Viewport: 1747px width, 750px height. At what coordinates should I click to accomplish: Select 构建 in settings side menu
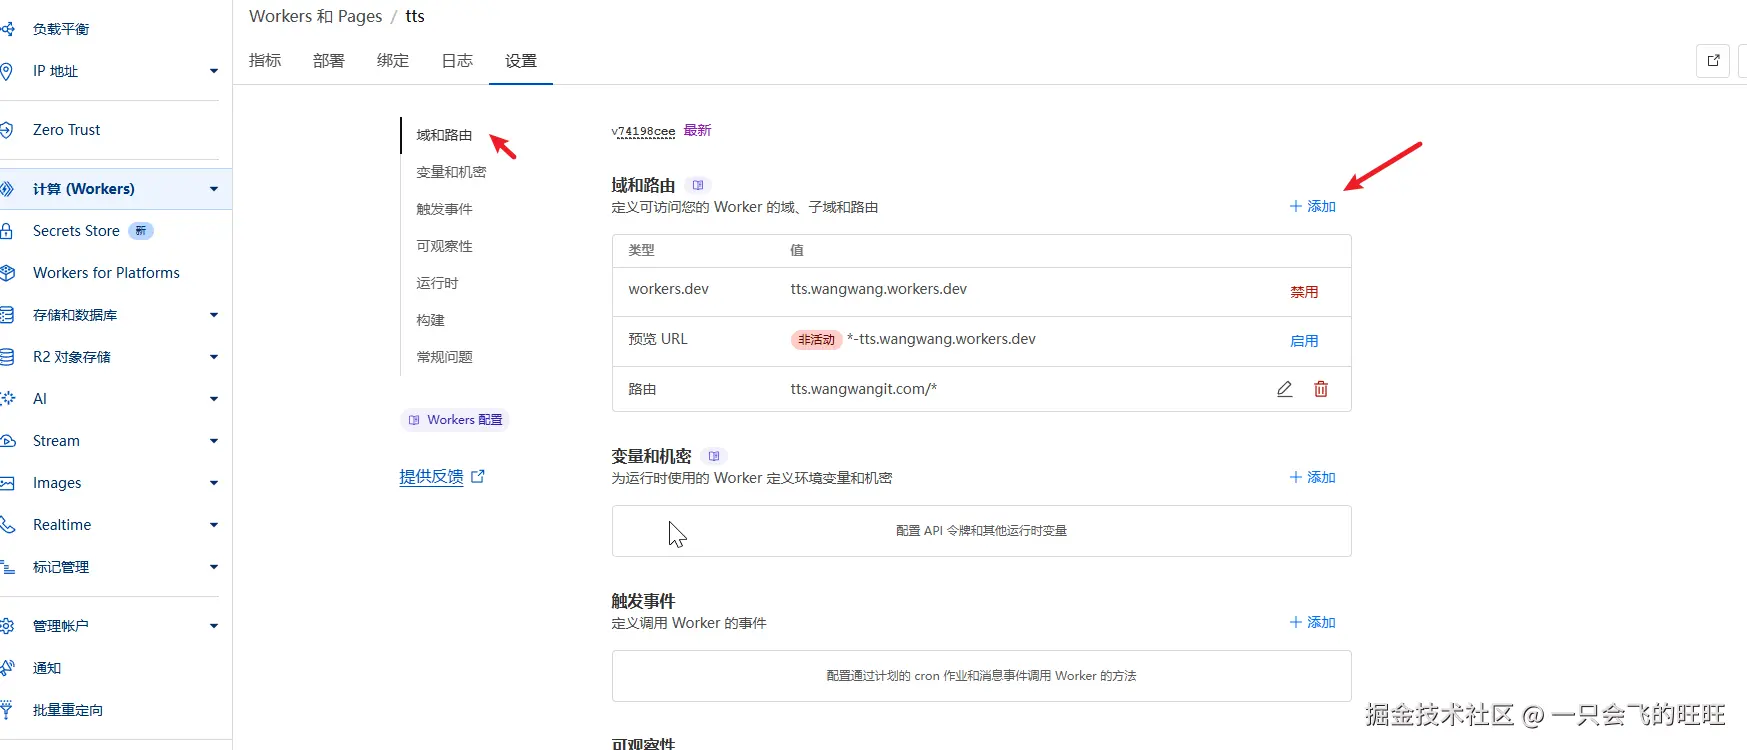point(430,320)
